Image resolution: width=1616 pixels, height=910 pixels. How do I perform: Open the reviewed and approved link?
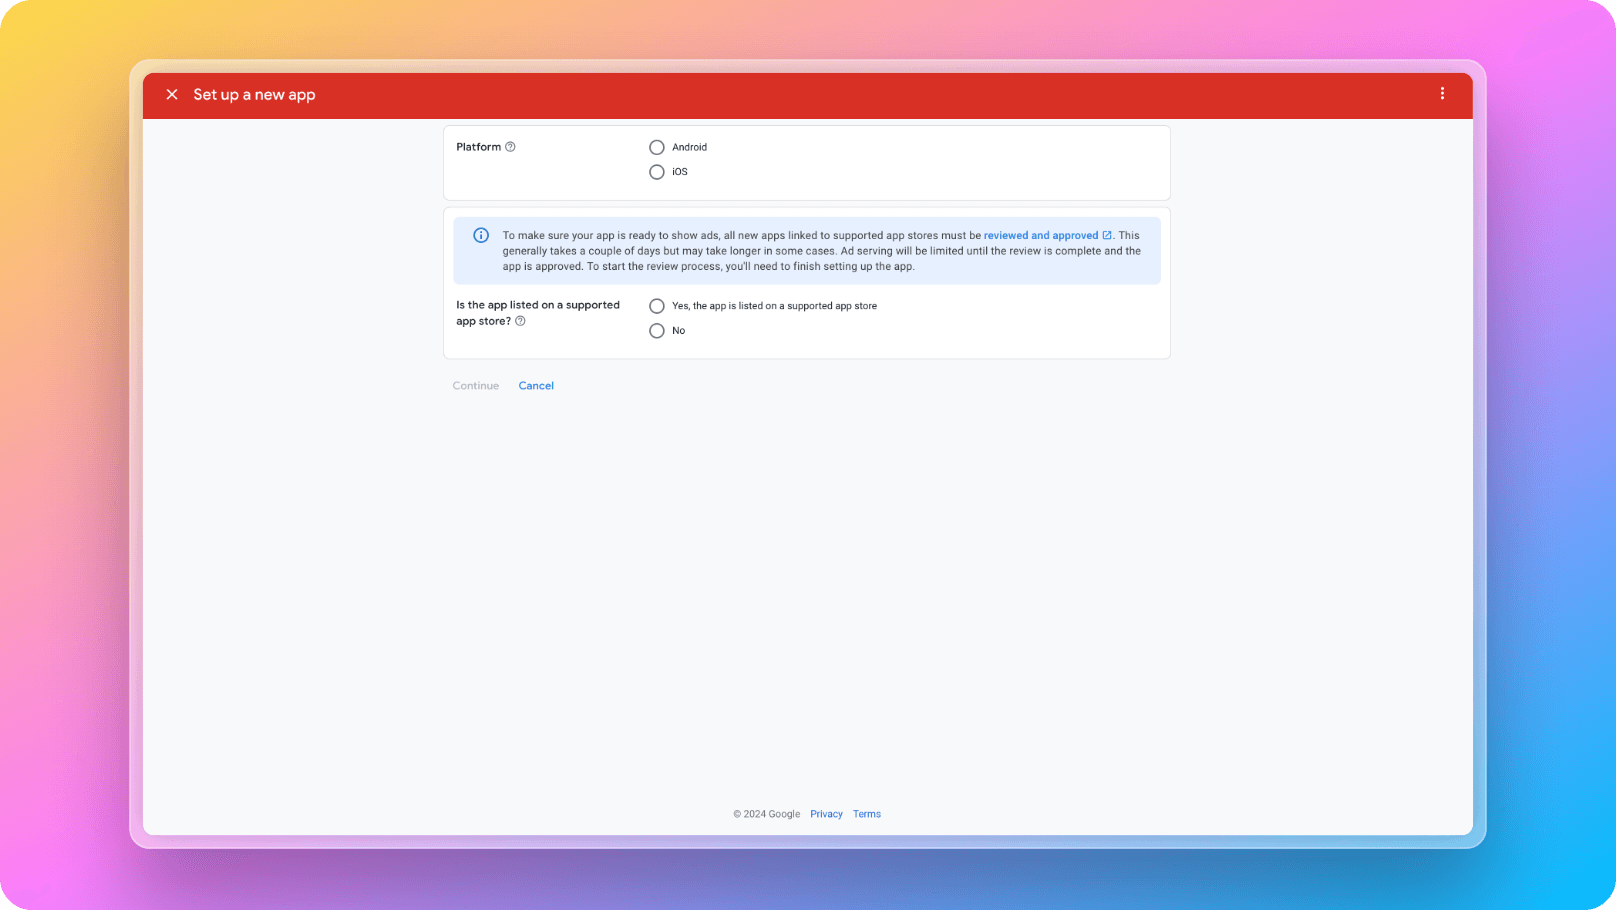[x=1040, y=236]
